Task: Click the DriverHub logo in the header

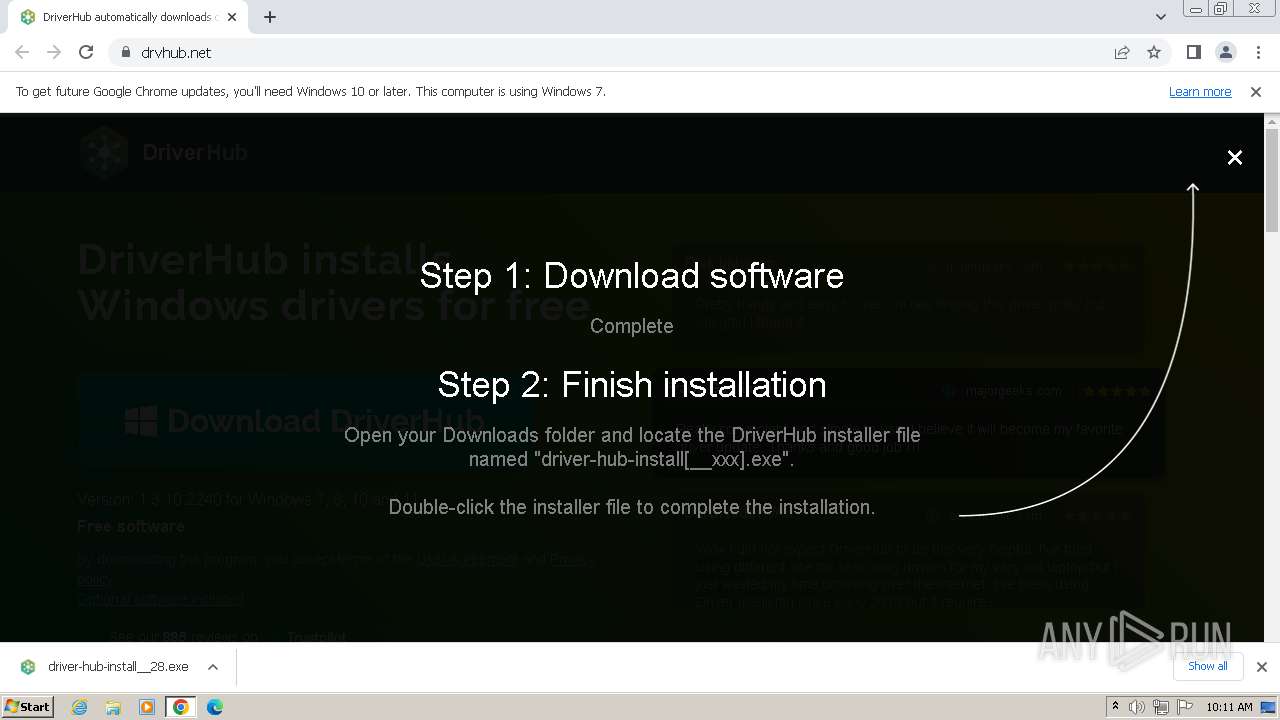Action: click(x=164, y=152)
